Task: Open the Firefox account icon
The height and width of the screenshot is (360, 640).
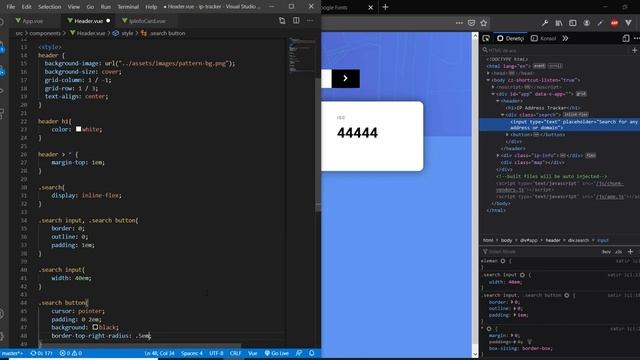Action: pyautogui.click(x=587, y=23)
